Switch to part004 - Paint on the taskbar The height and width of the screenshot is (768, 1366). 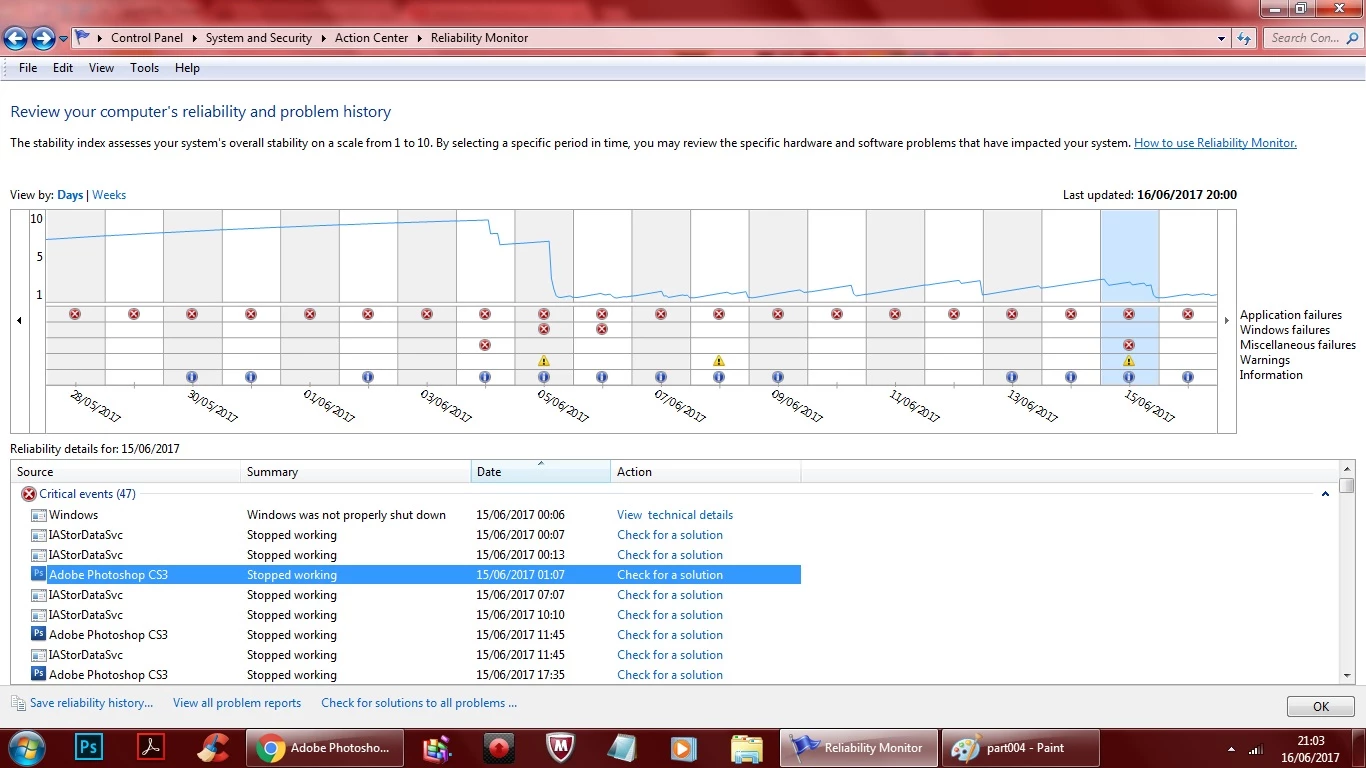1020,747
